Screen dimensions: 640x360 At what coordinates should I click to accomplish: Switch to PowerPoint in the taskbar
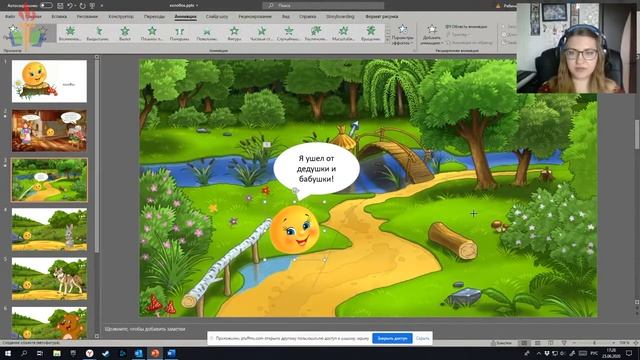[155, 353]
